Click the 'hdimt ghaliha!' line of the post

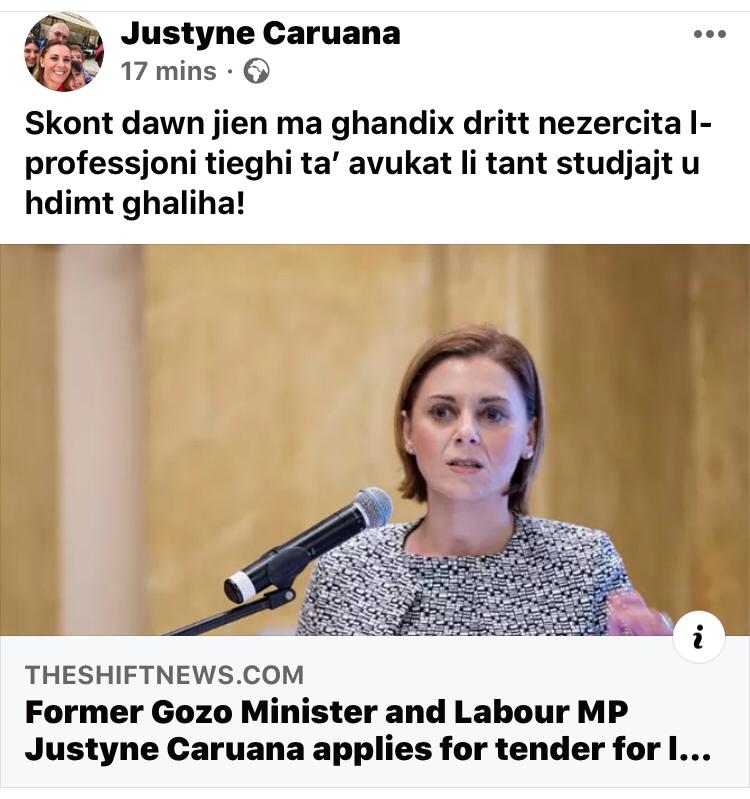[x=135, y=205]
